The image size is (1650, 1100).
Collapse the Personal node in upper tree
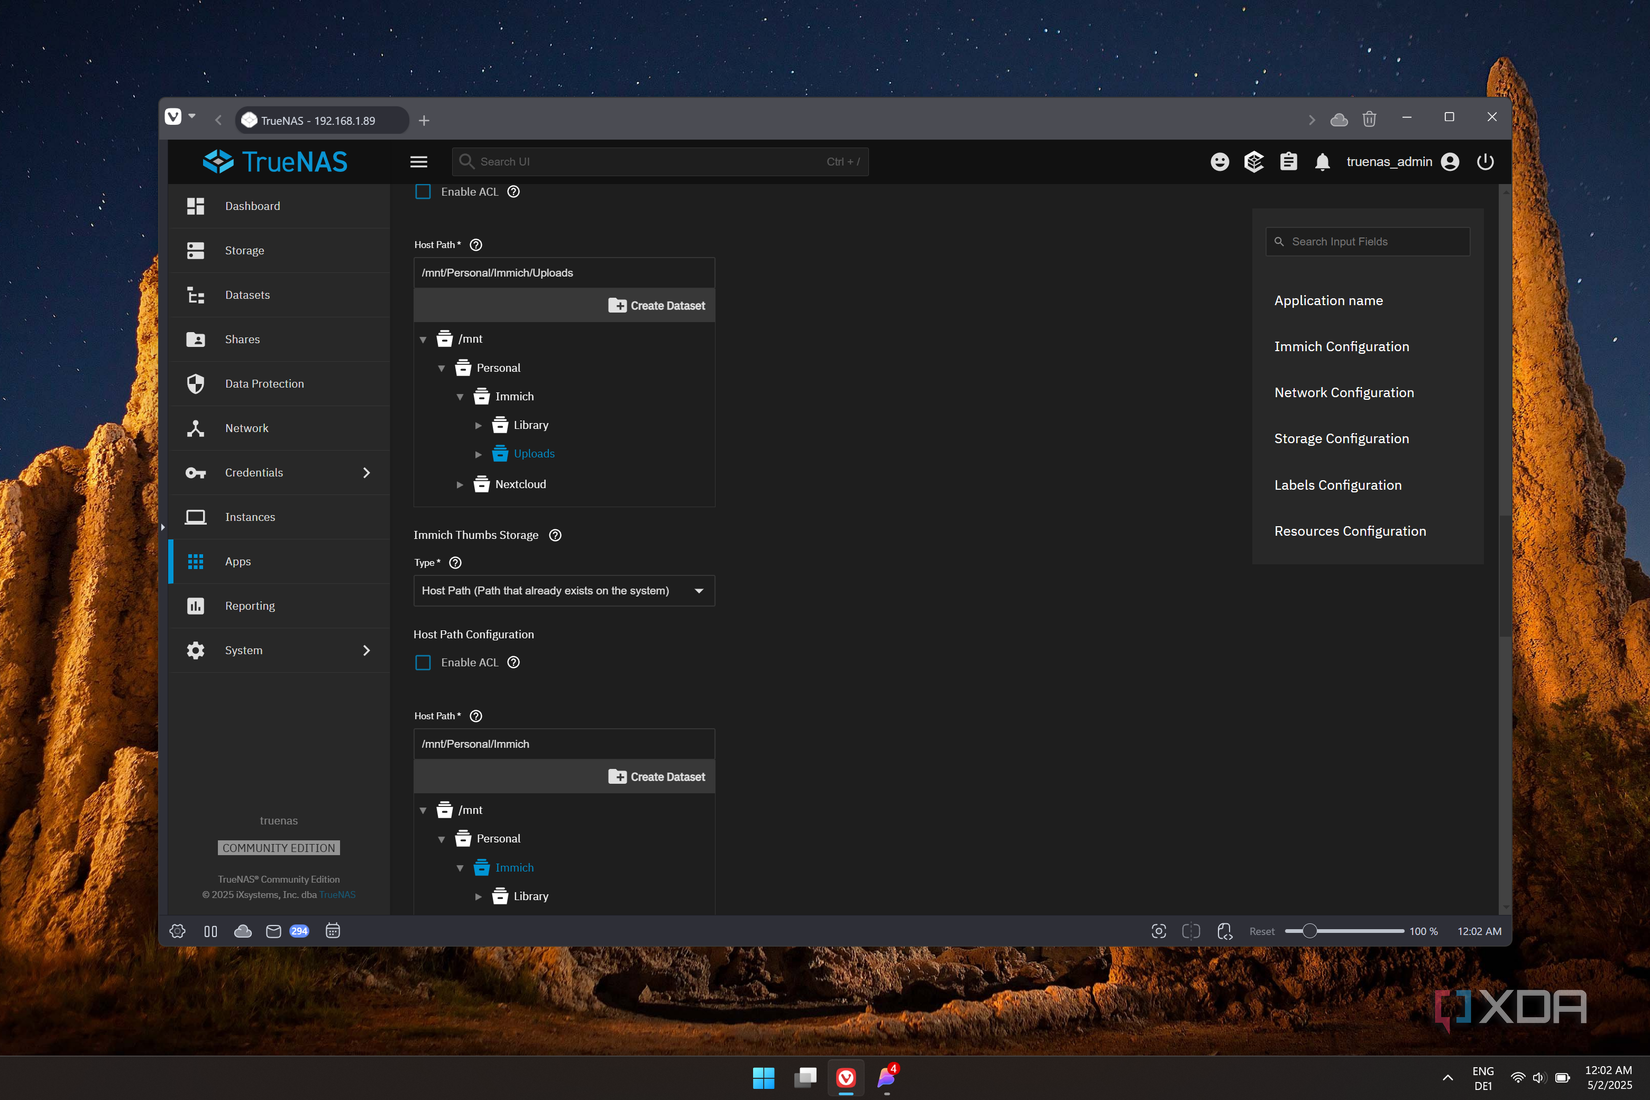441,369
